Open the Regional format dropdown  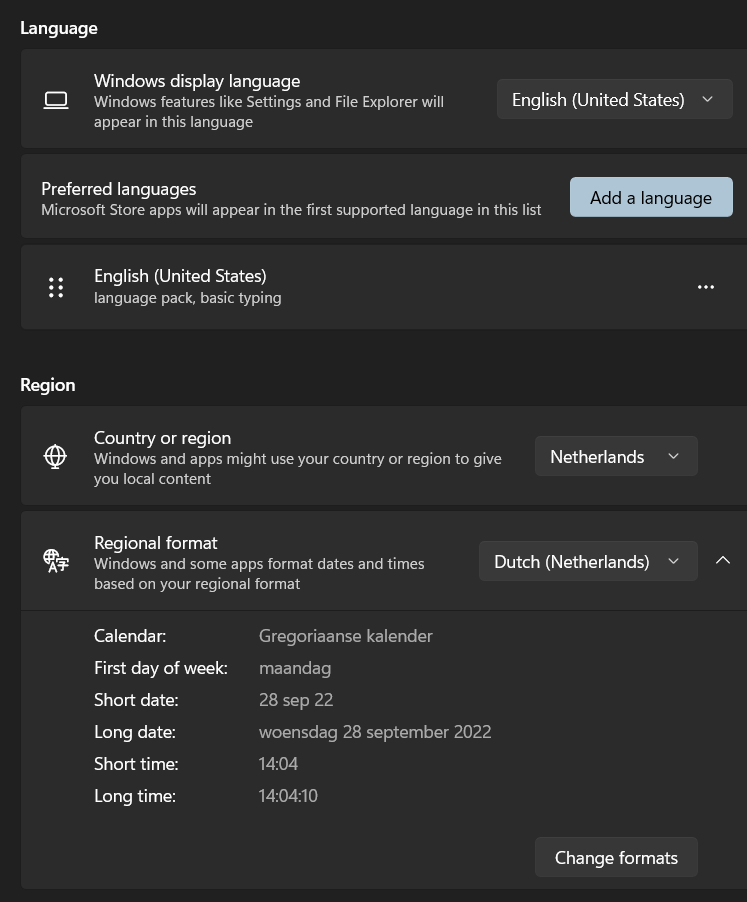(588, 561)
